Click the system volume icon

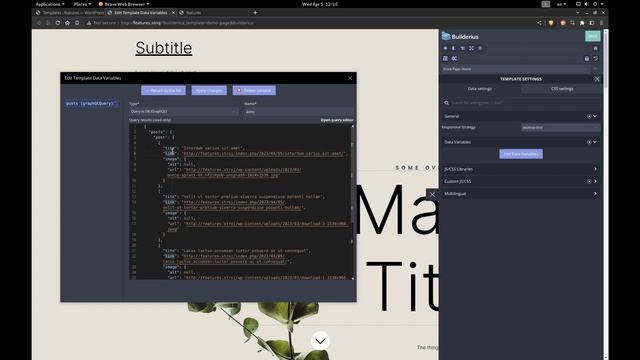586,4
